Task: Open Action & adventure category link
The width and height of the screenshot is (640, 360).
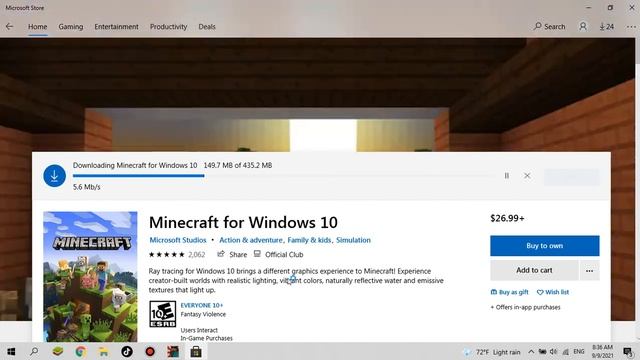Action: coord(251,240)
